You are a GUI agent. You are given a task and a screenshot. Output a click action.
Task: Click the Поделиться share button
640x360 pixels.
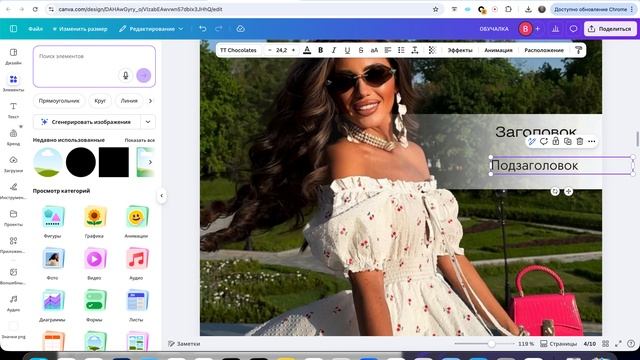(x=610, y=29)
